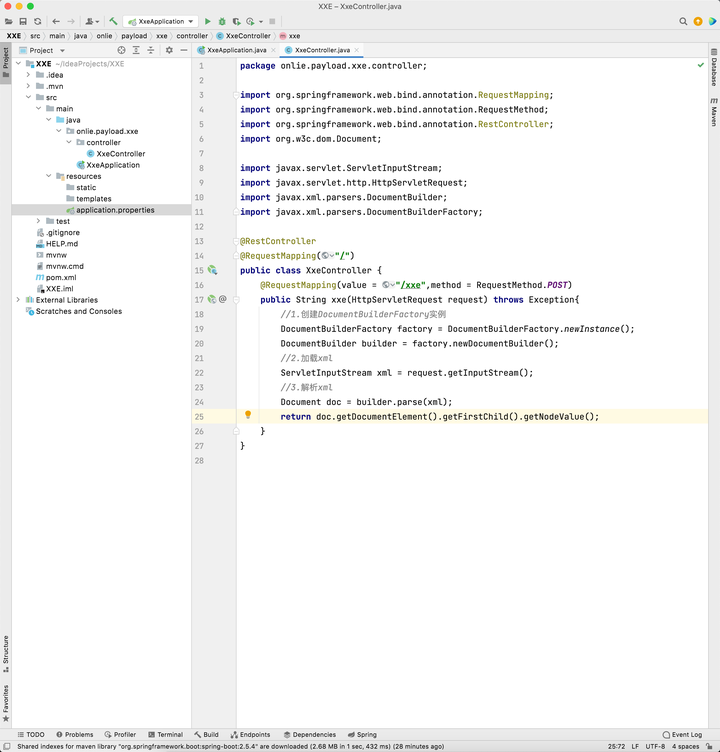Open the XxeApplication run configuration dropdown
The image size is (720, 752).
pos(160,21)
